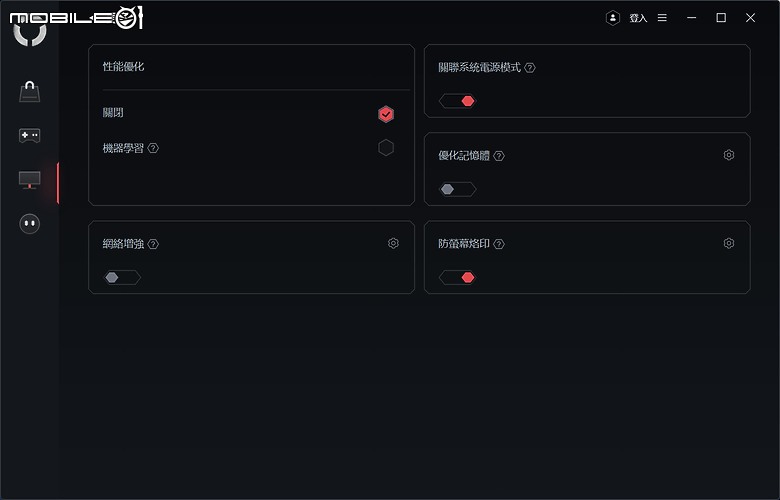Click the 關聯系統電源模式 card title

tap(479, 68)
